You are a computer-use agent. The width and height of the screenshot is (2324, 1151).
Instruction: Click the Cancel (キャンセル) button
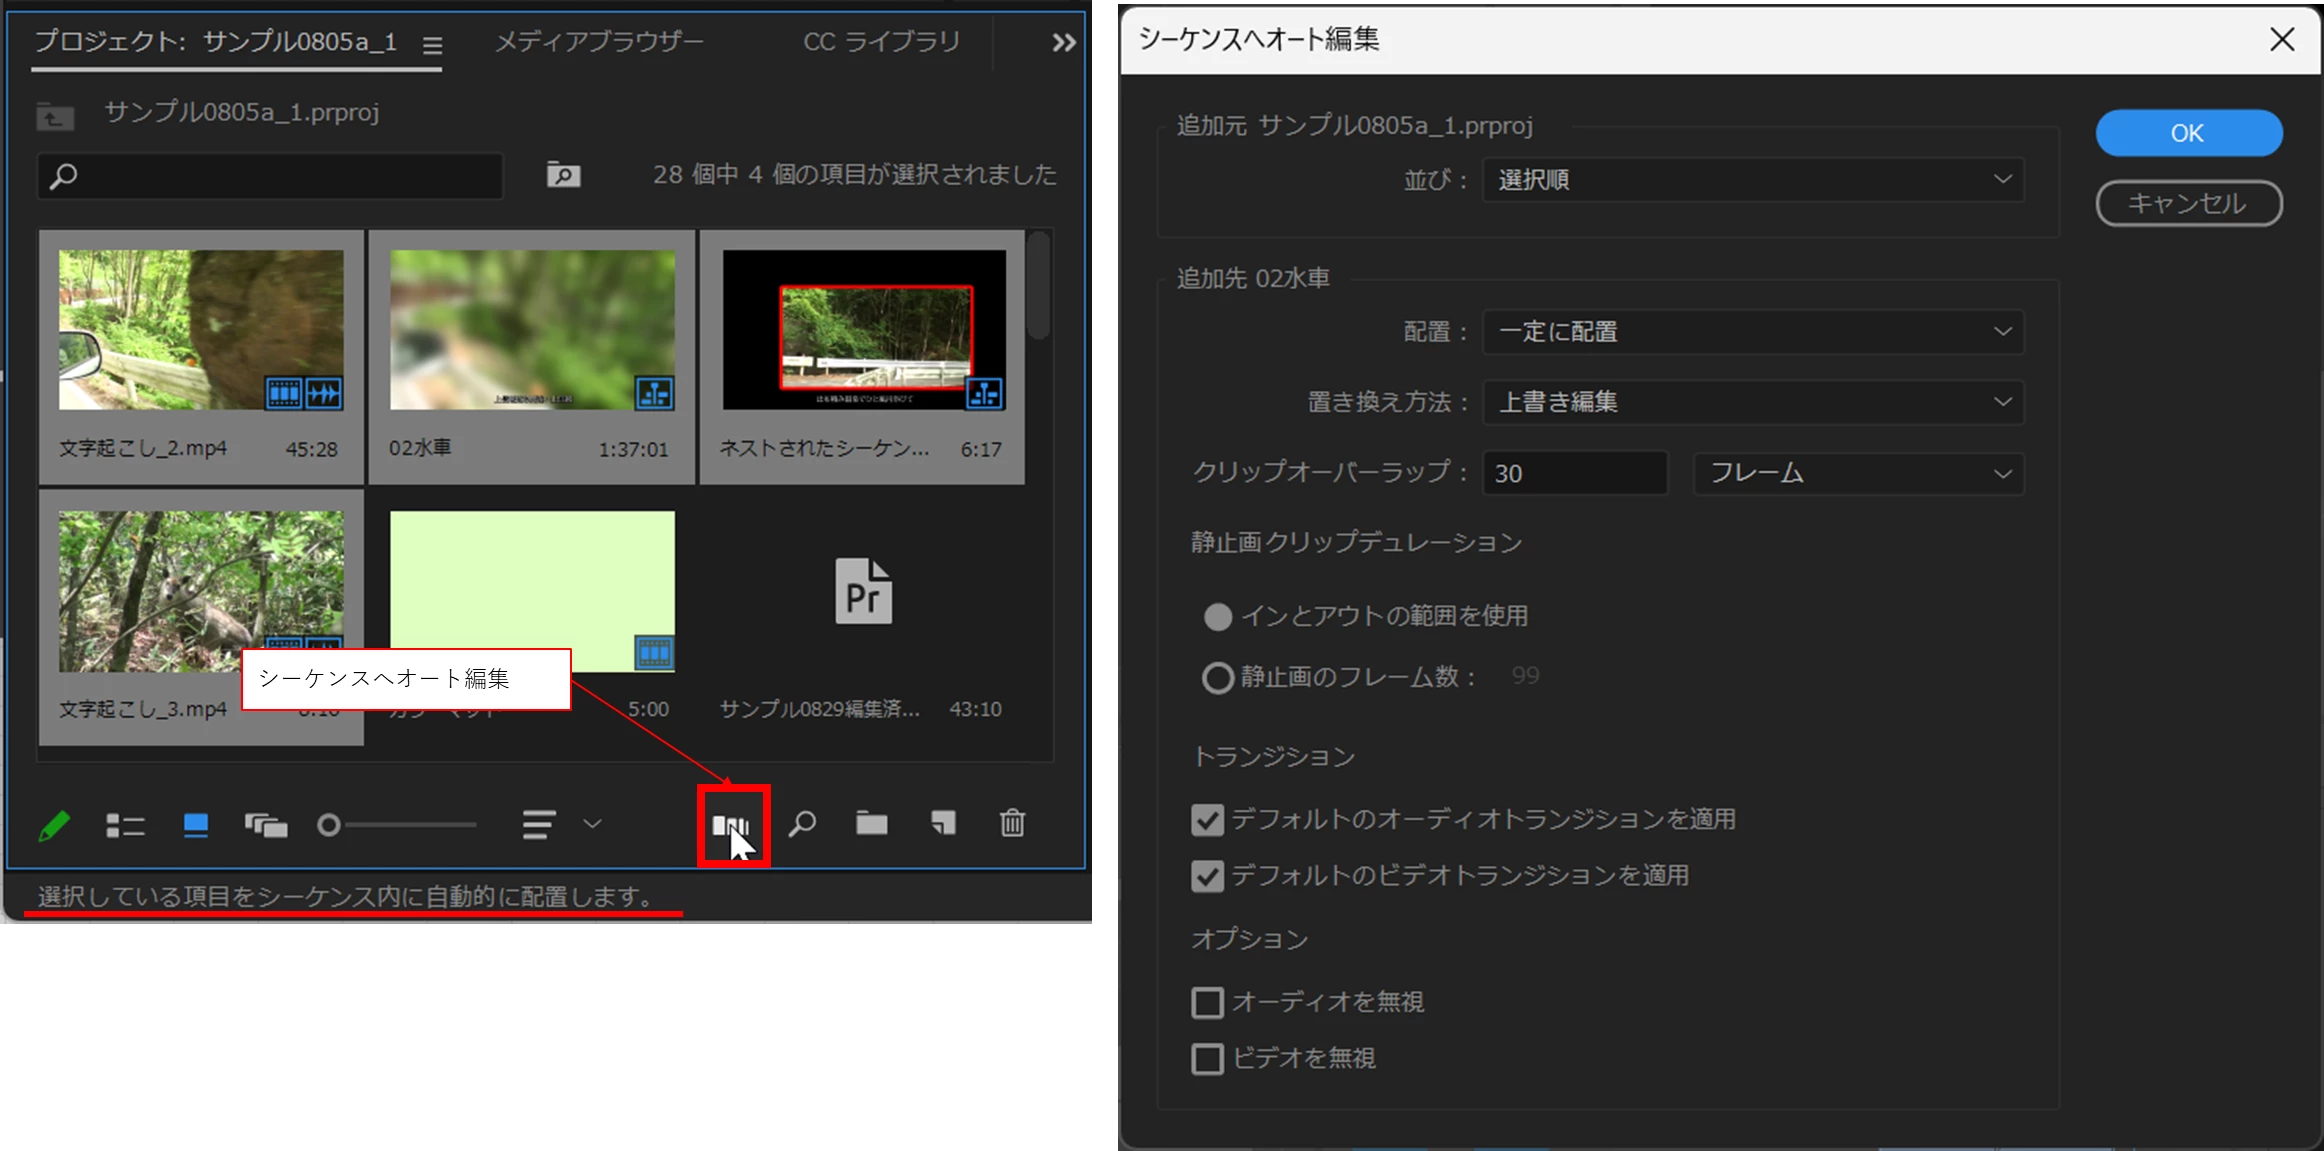click(2188, 204)
